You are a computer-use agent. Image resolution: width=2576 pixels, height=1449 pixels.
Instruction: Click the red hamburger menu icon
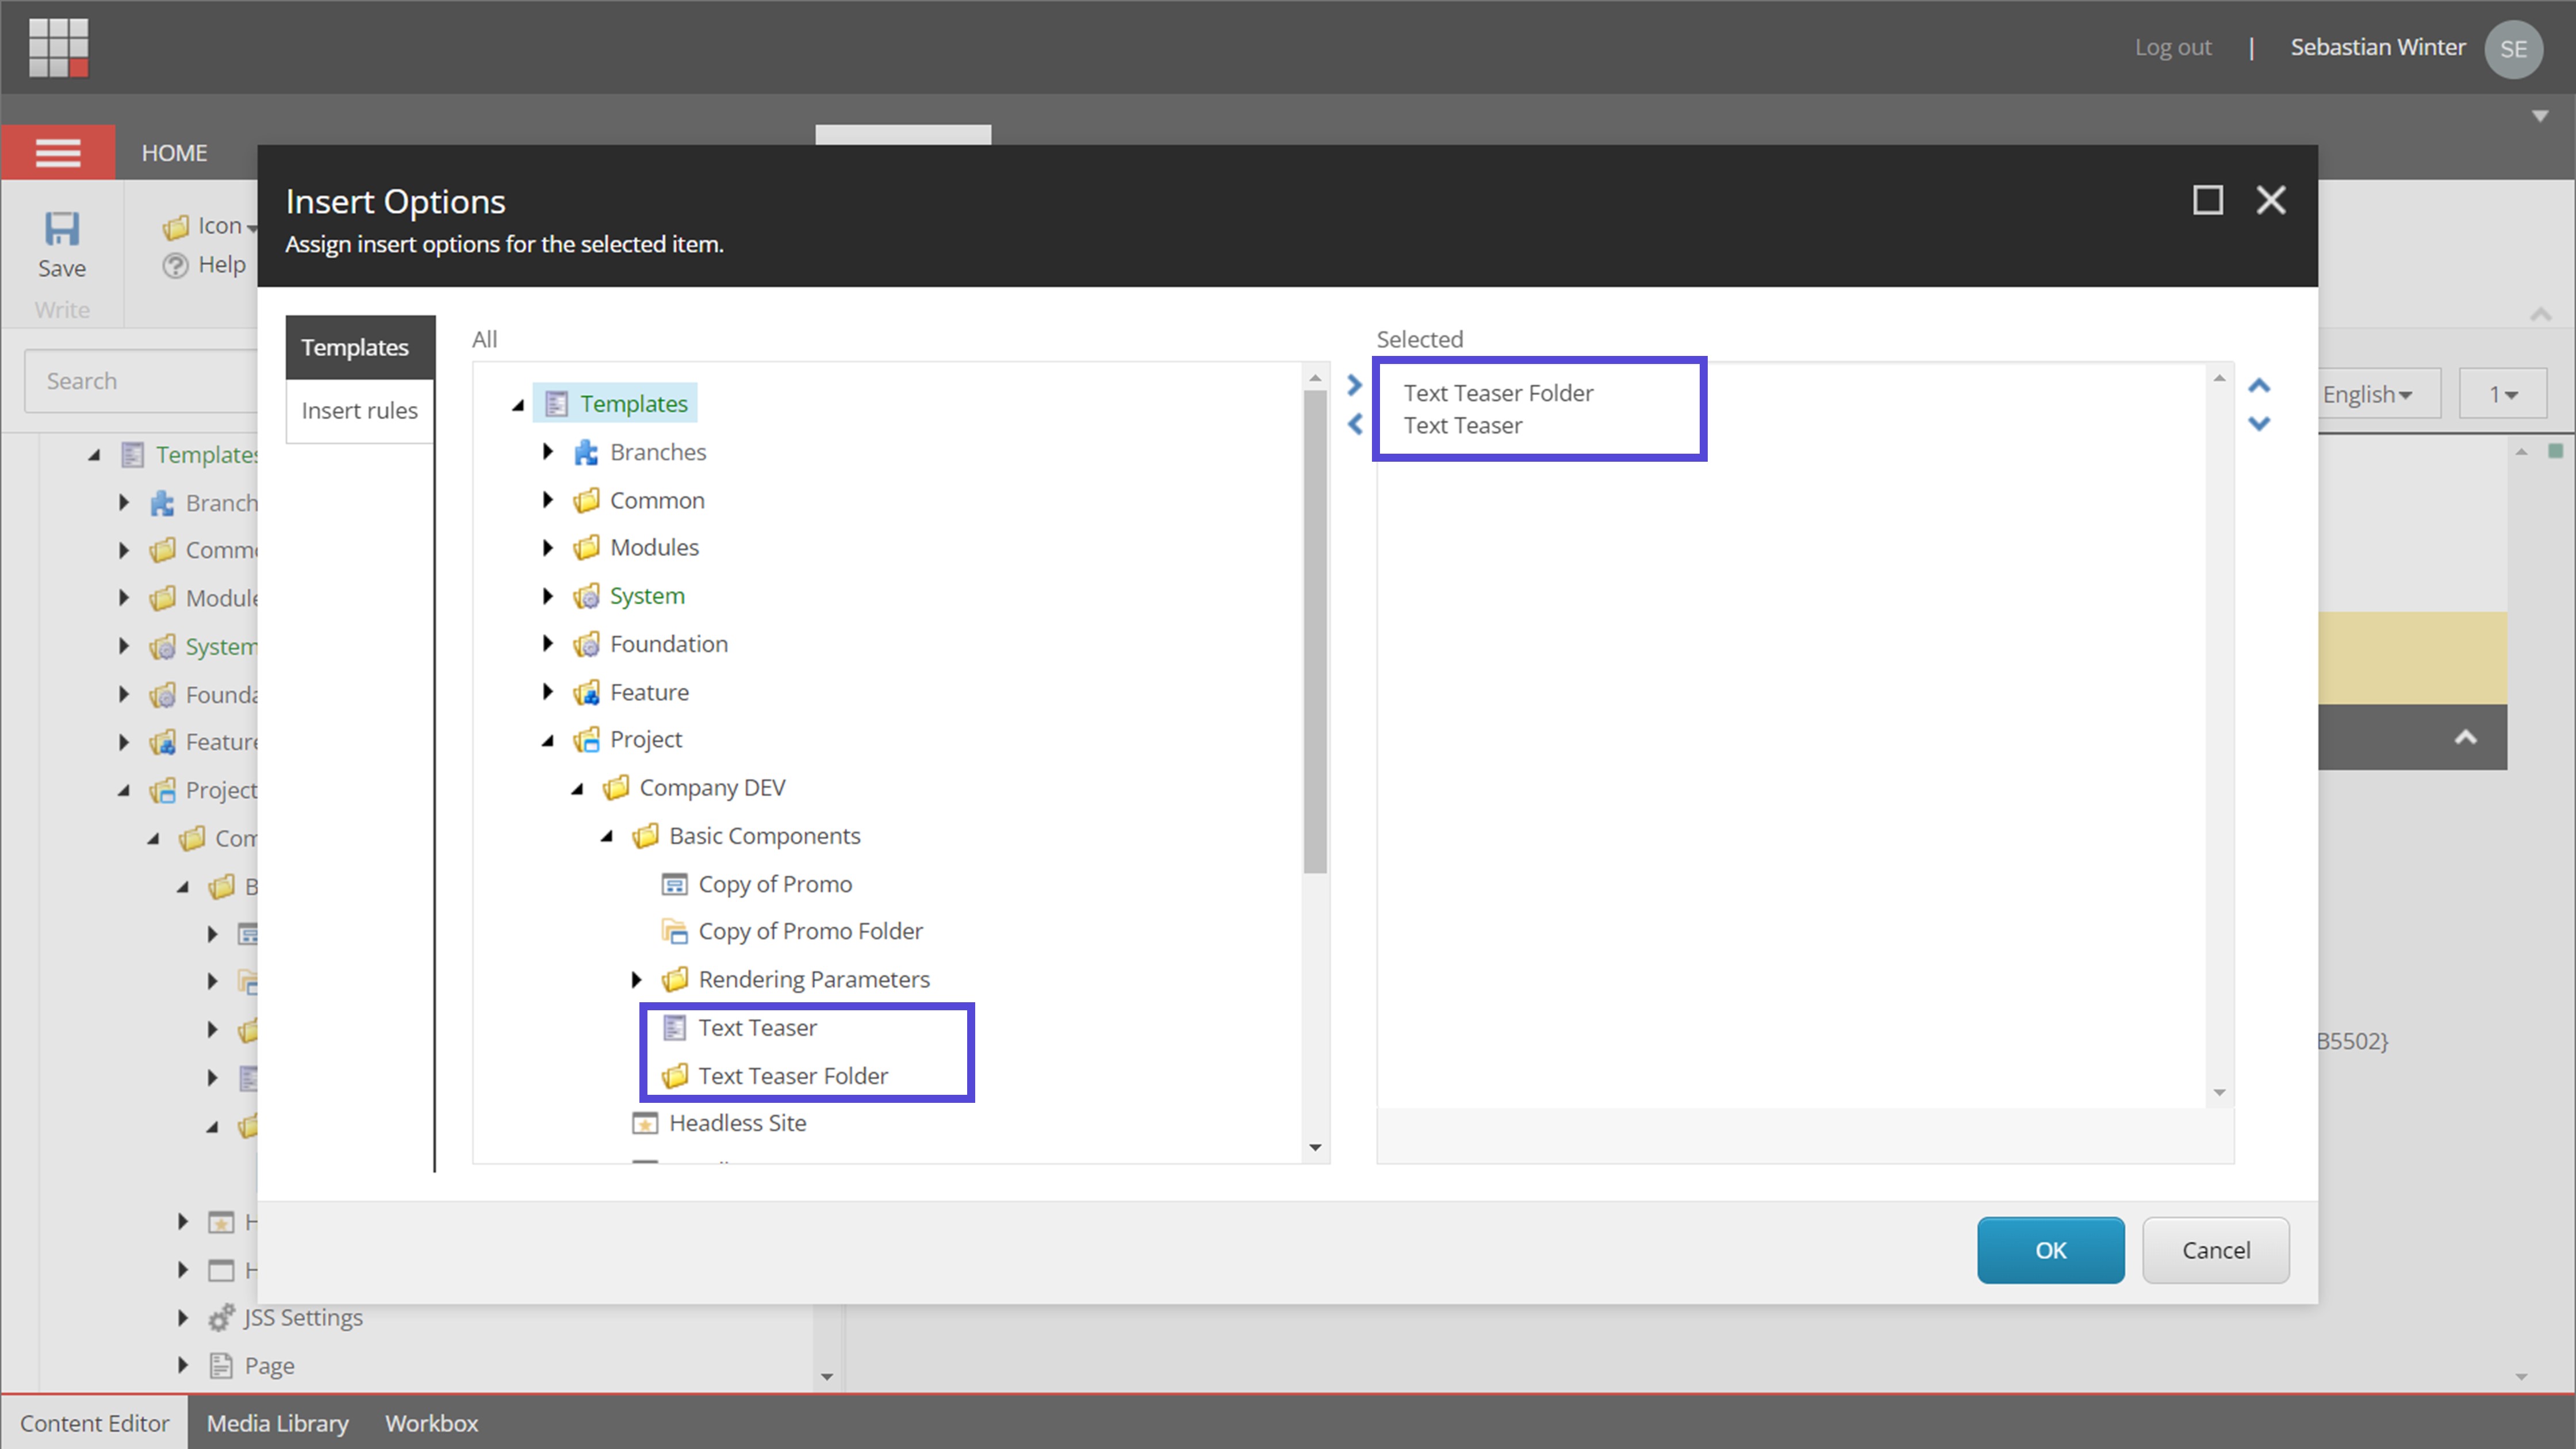(x=58, y=151)
